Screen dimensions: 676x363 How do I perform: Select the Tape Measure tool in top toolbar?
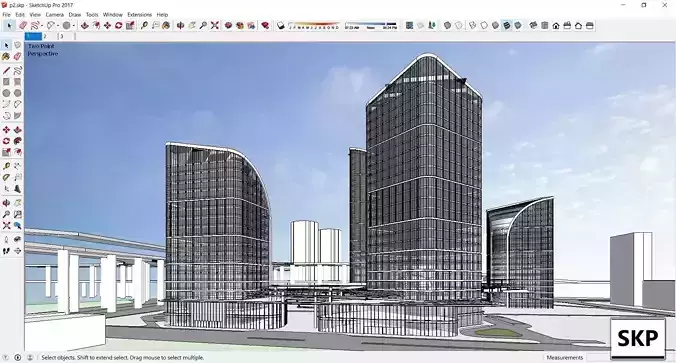point(144,26)
